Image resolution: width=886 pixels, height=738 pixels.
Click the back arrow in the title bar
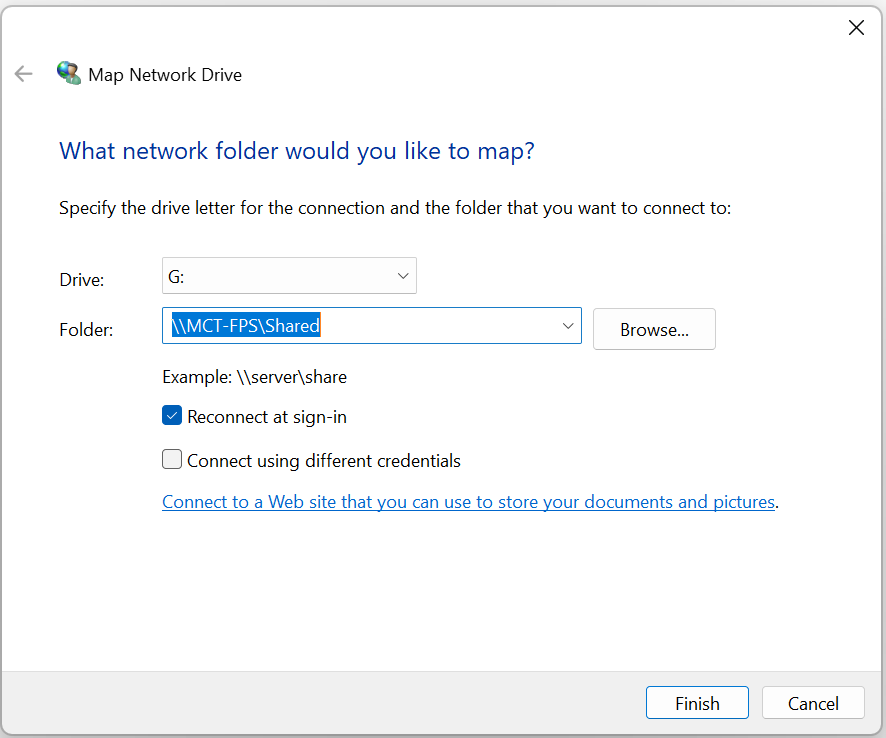click(23, 74)
